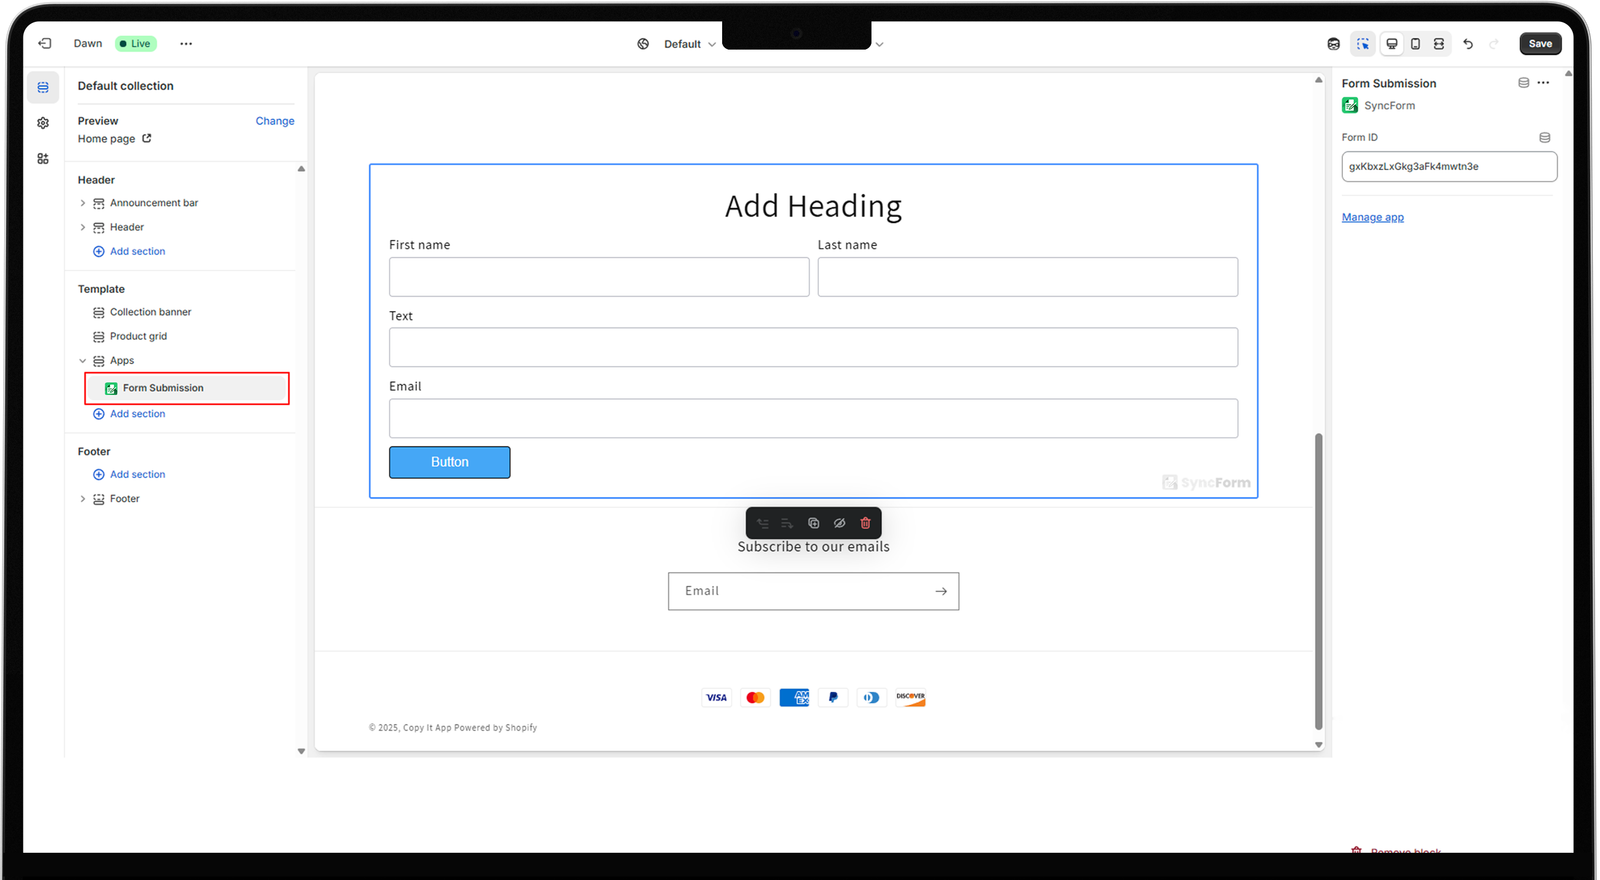Click the Save button
Image resolution: width=1600 pixels, height=880 pixels.
(1540, 44)
